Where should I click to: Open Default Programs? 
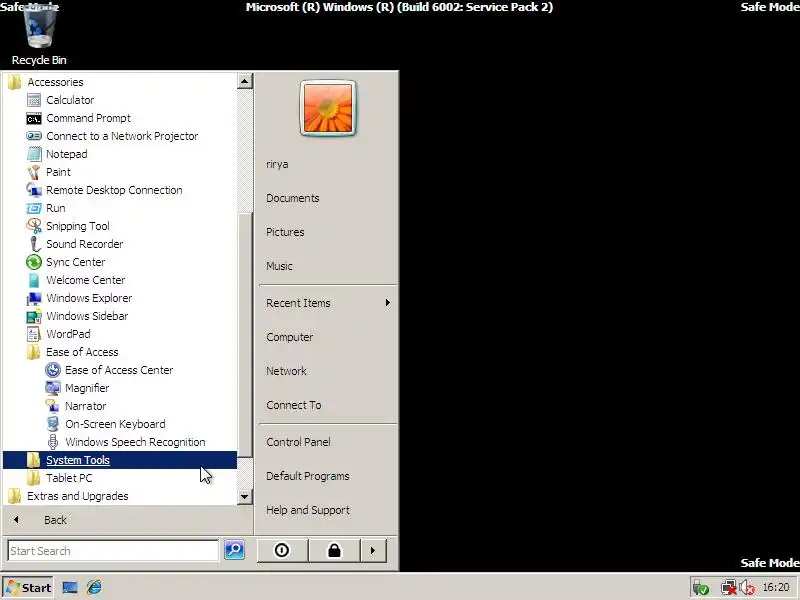328,476
